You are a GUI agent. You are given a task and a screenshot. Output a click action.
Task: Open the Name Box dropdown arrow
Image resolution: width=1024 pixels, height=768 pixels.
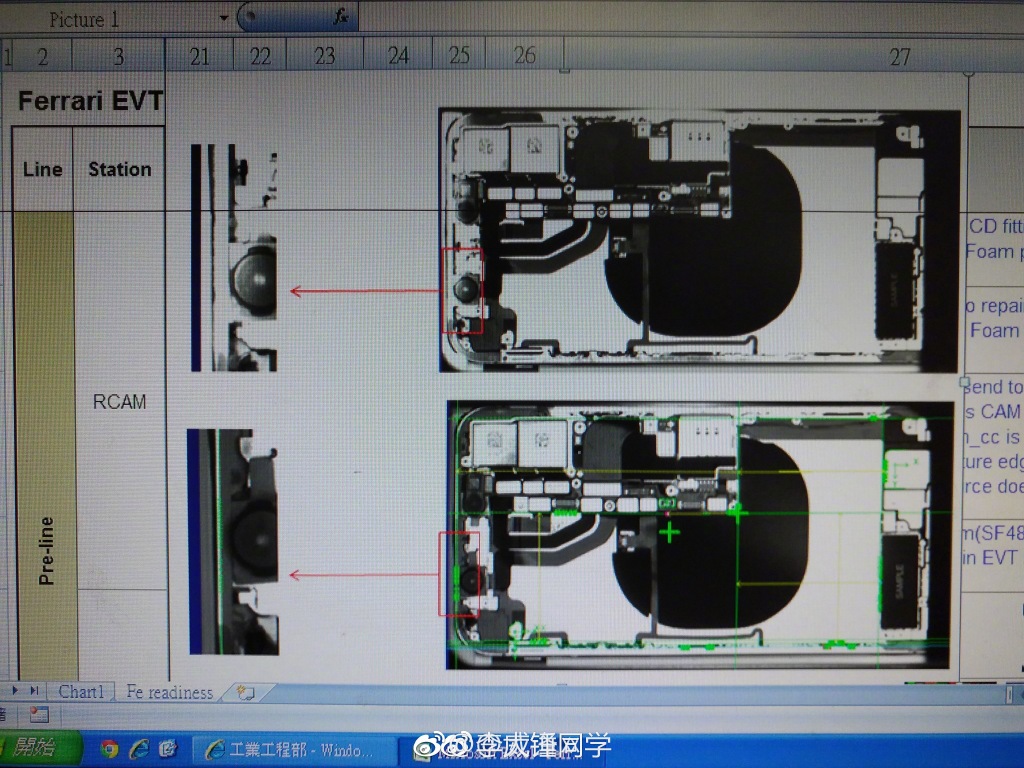point(223,18)
